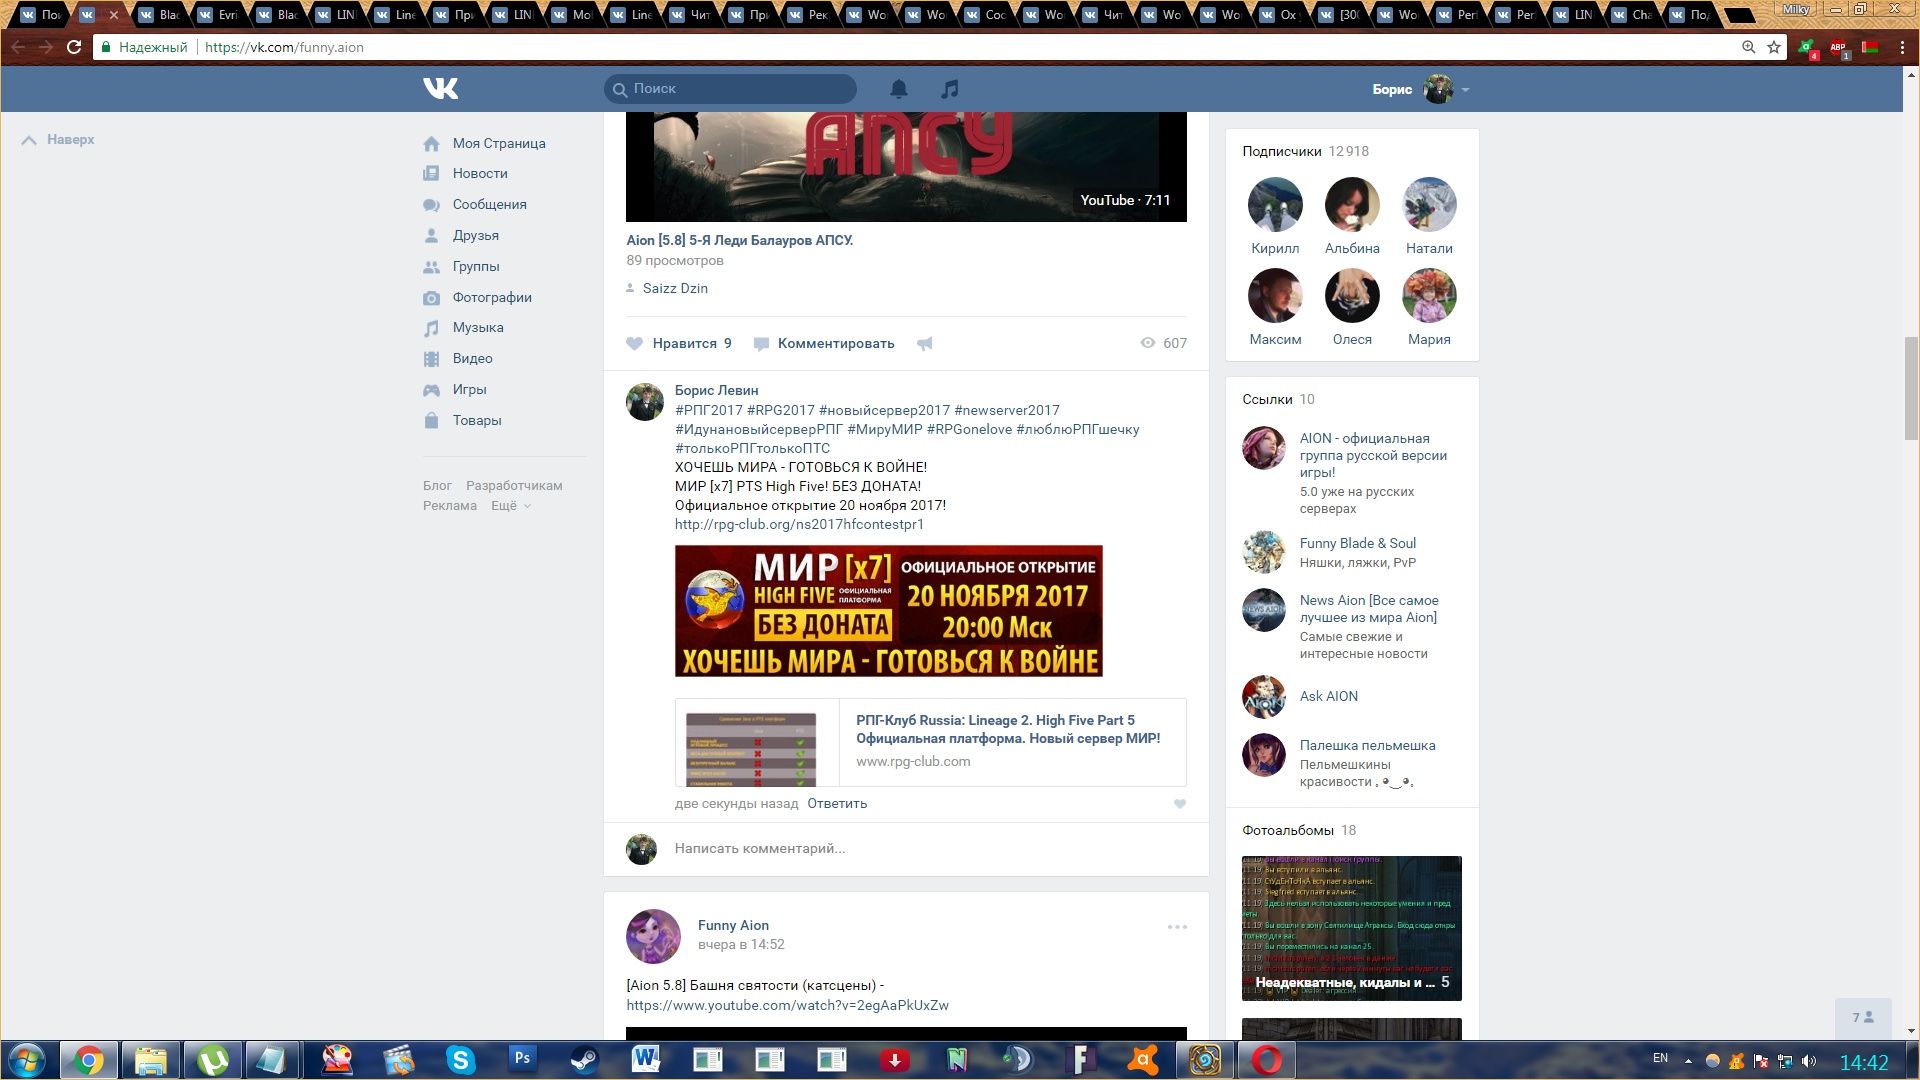The width and height of the screenshot is (1920, 1080).
Task: Click Ответить under Борис Левин's comment
Action: pyautogui.click(x=837, y=804)
